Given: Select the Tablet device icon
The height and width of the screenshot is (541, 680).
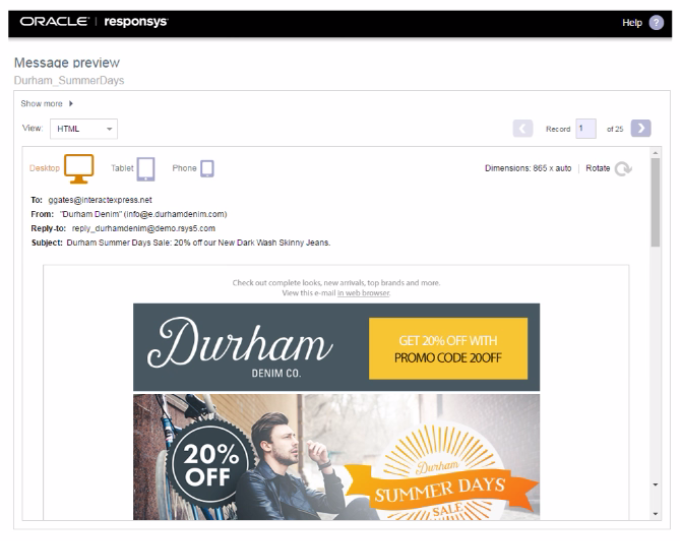Looking at the screenshot, I should (x=146, y=169).
